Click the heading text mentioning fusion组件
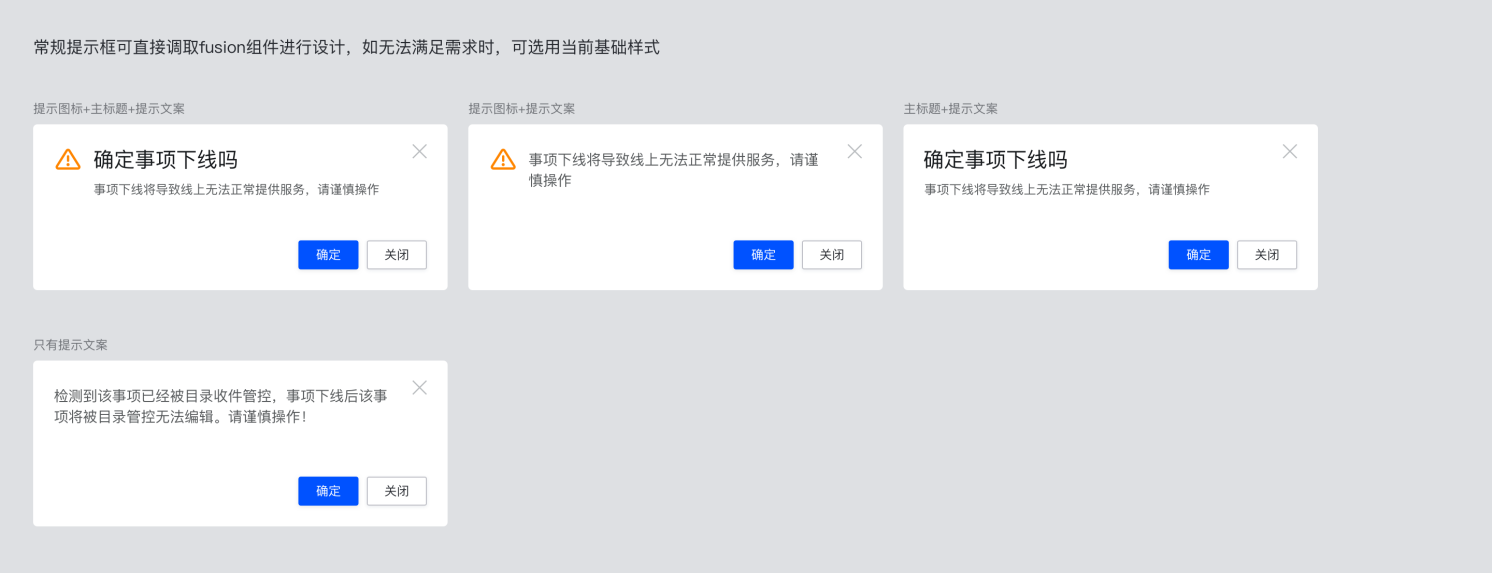Viewport: 1492px width, 573px height. [346, 47]
